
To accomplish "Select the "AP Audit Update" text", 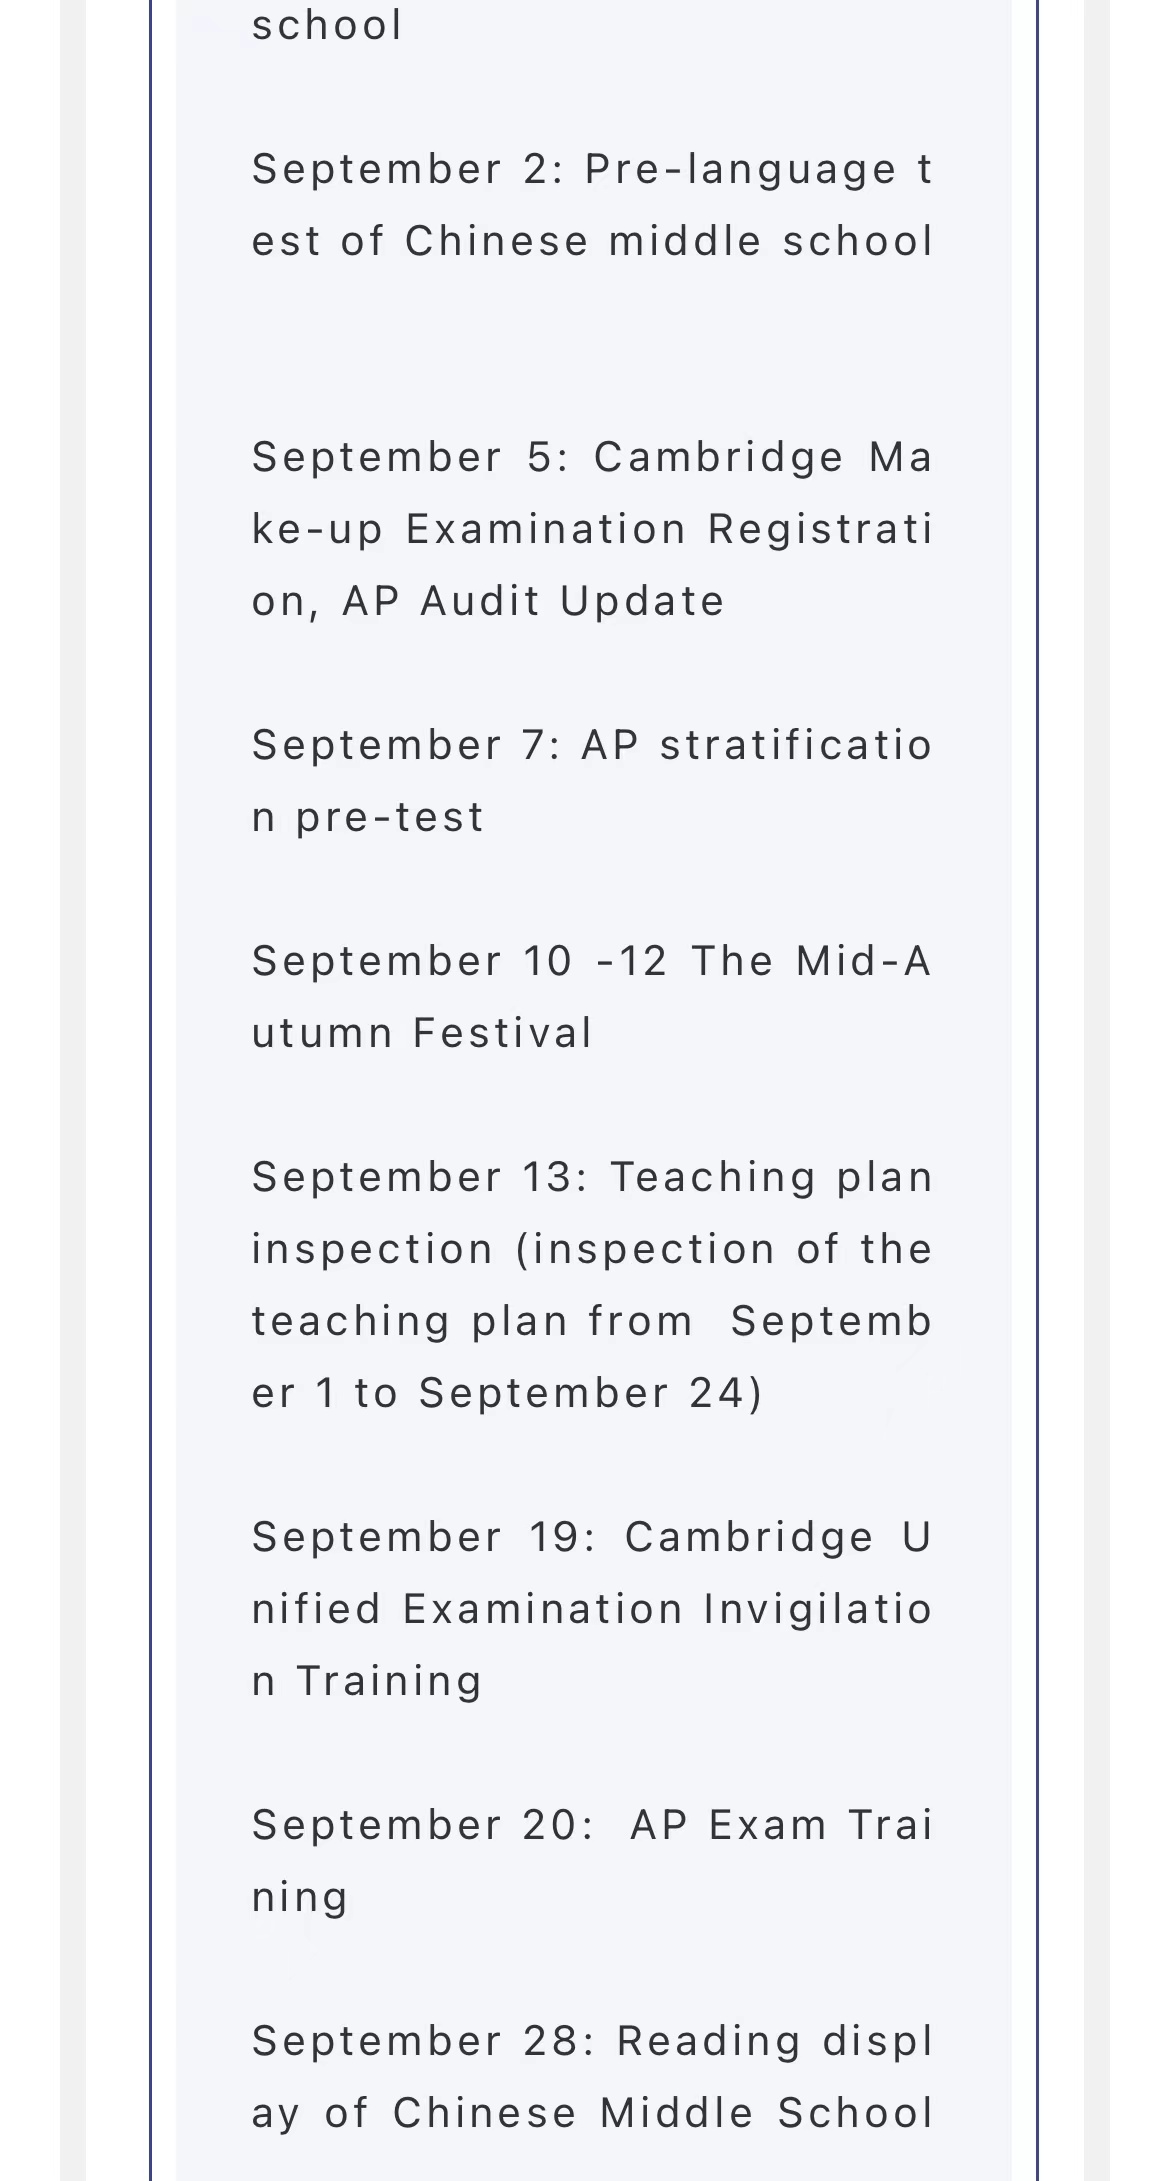I will pyautogui.click(x=572, y=601).
